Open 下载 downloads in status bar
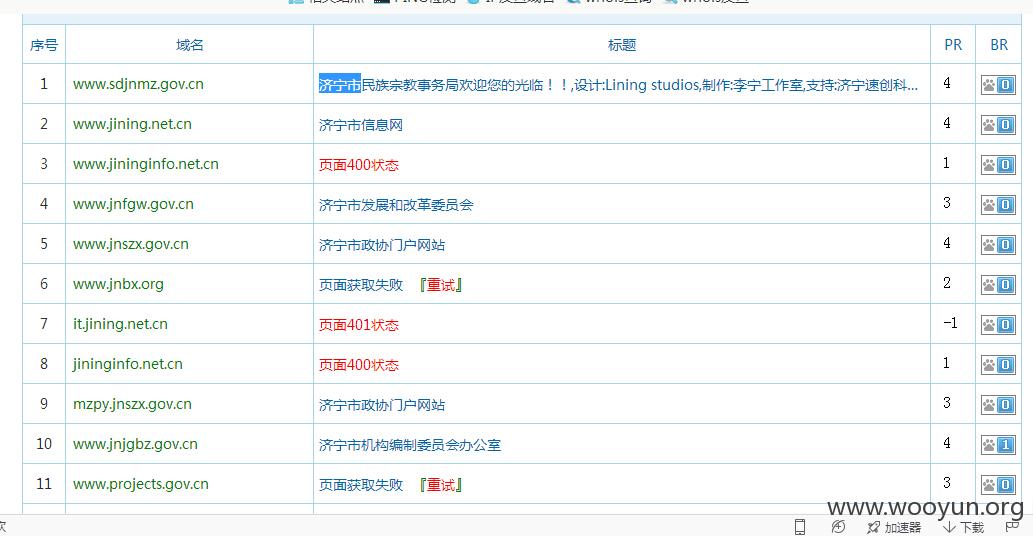This screenshot has height=536, width=1033. pos(963,527)
